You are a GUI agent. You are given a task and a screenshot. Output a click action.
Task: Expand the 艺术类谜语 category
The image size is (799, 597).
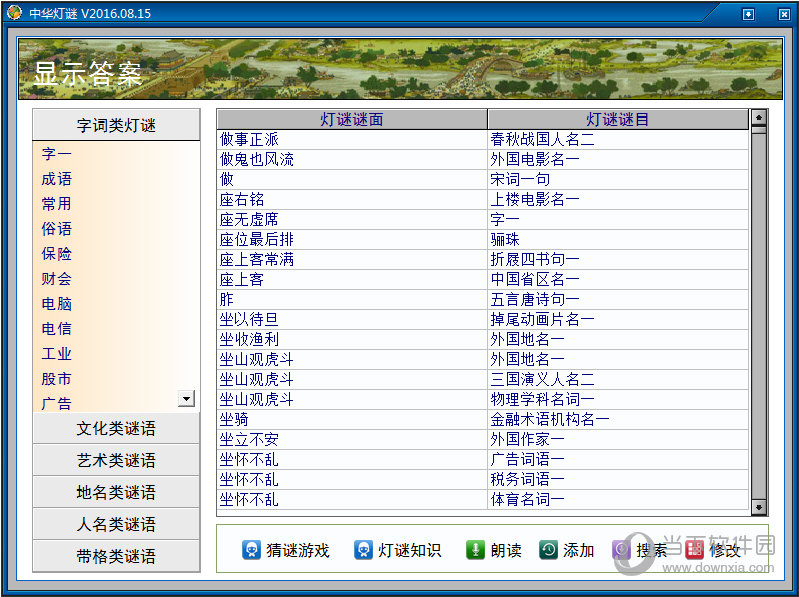coord(116,460)
